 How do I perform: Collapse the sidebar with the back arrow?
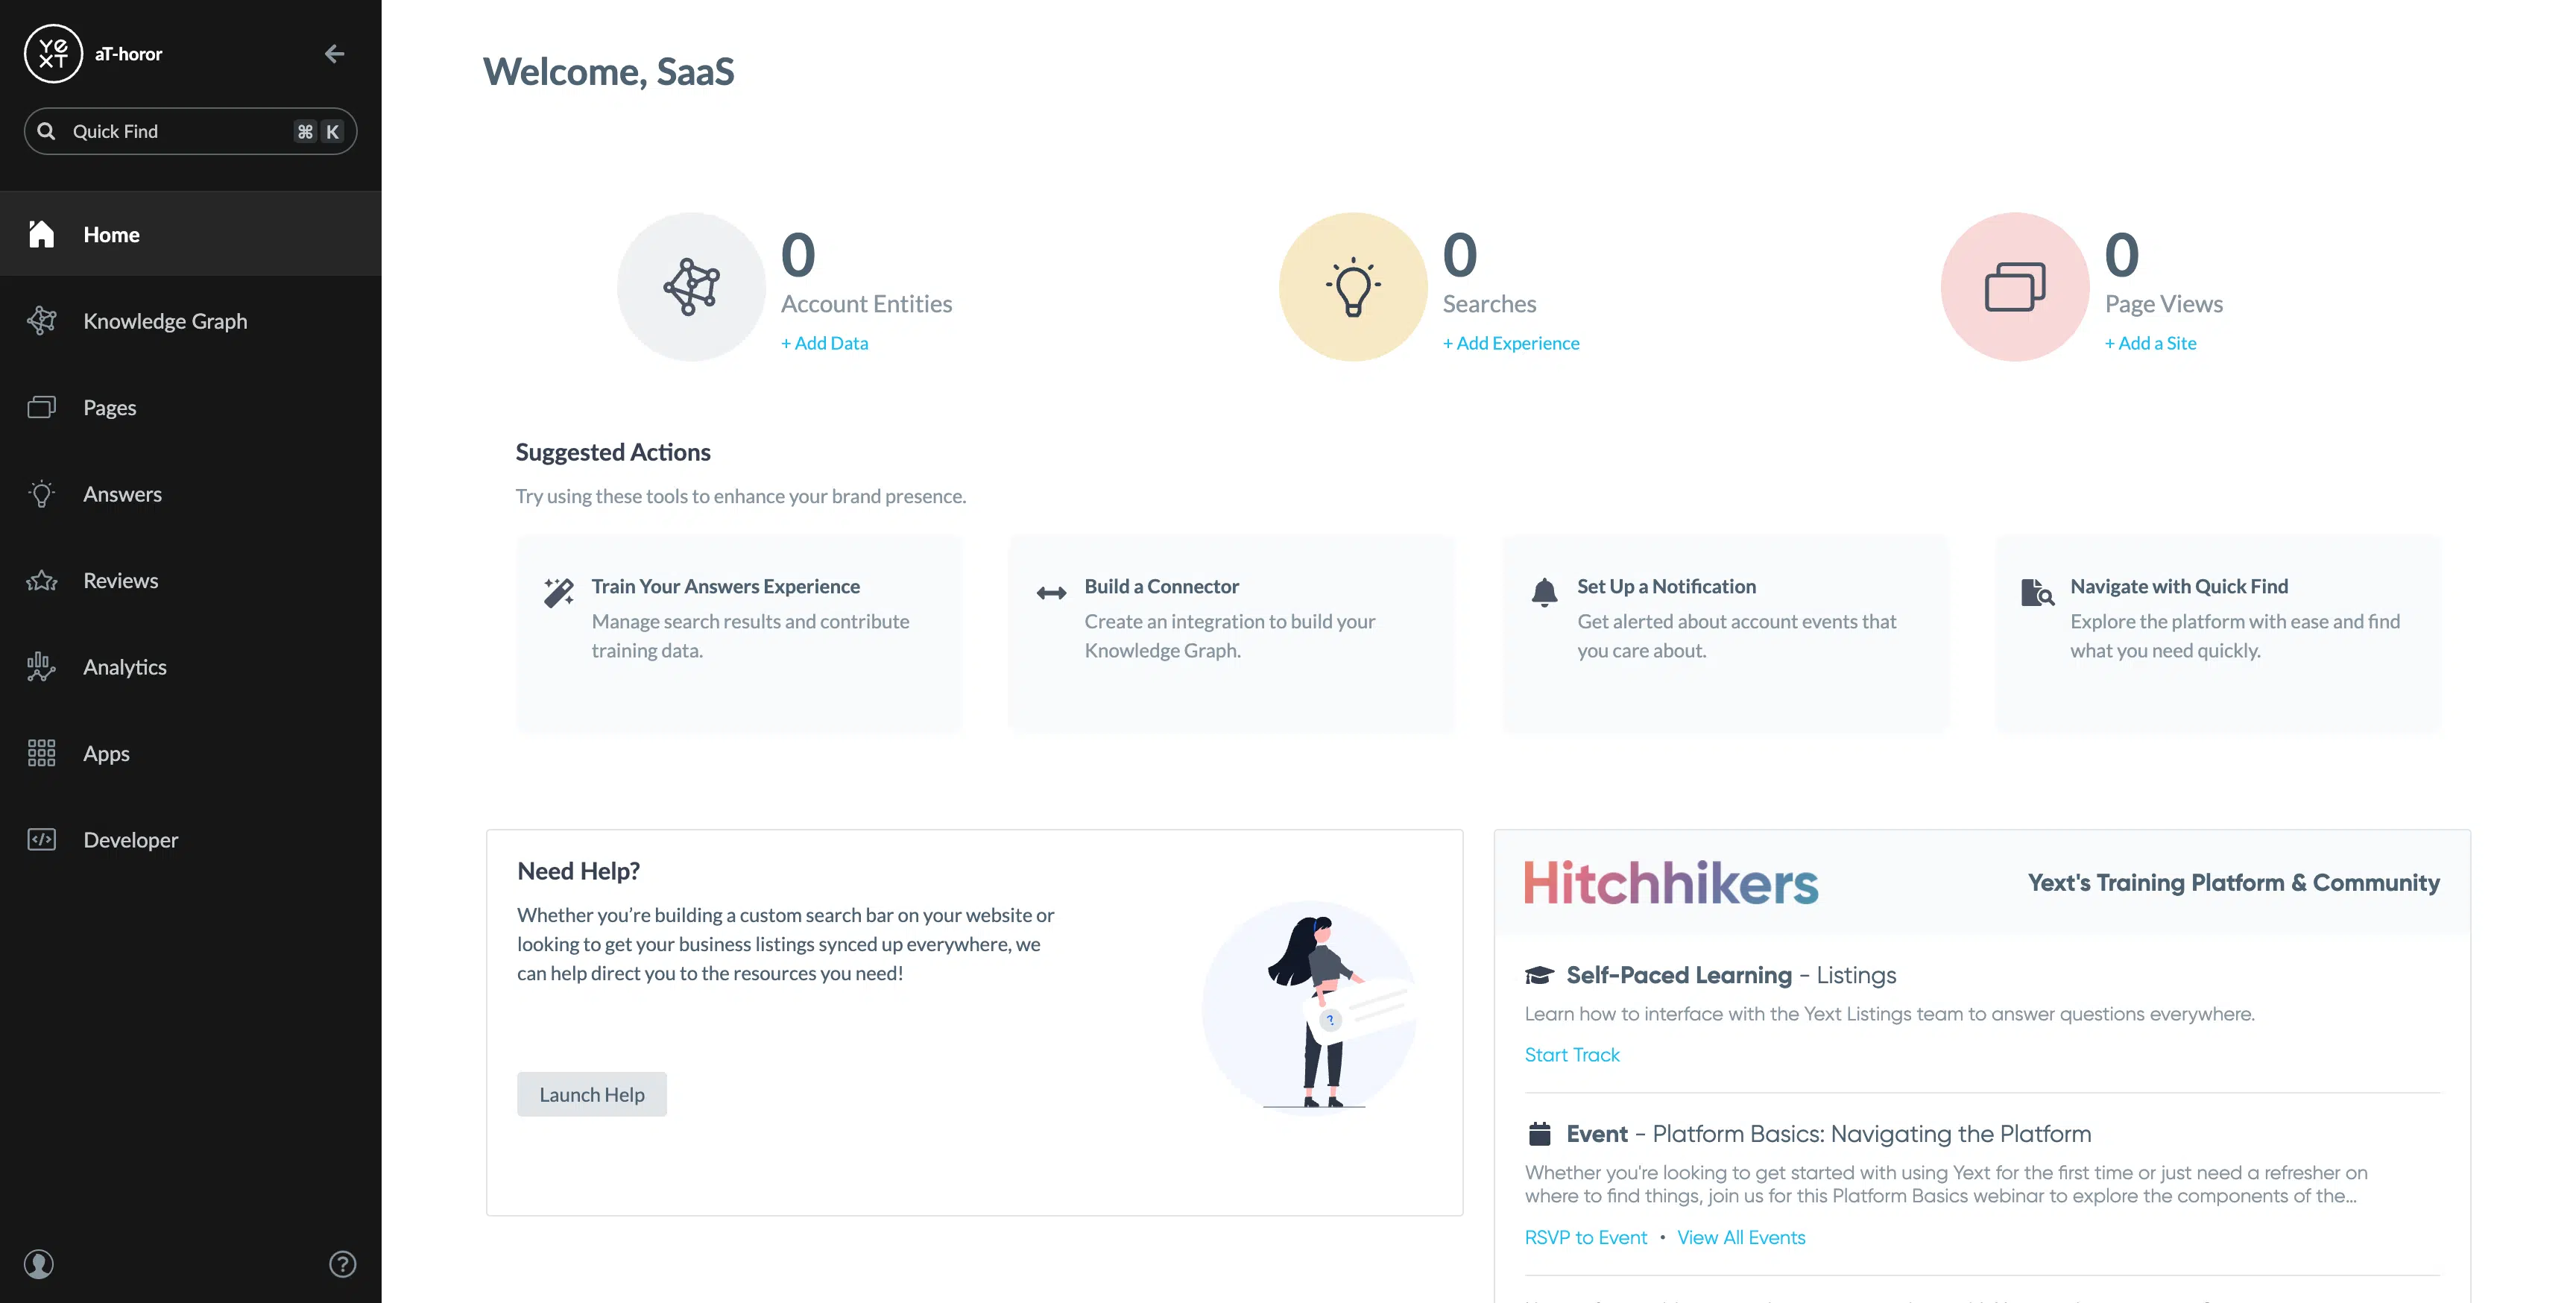pyautogui.click(x=335, y=54)
